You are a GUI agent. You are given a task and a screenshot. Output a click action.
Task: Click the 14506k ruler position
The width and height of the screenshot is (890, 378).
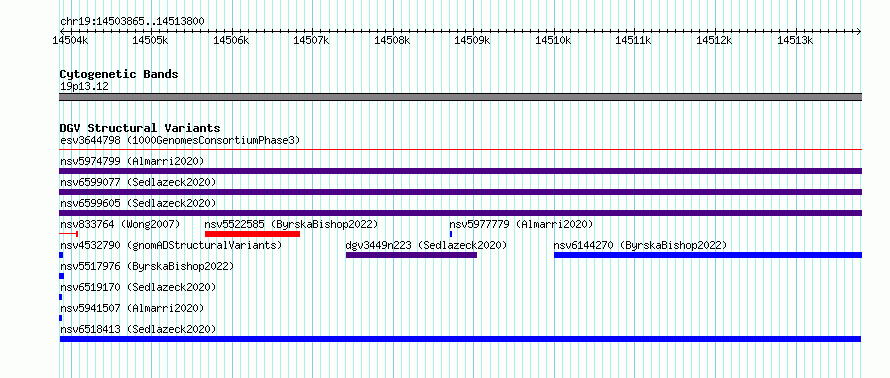(x=232, y=40)
